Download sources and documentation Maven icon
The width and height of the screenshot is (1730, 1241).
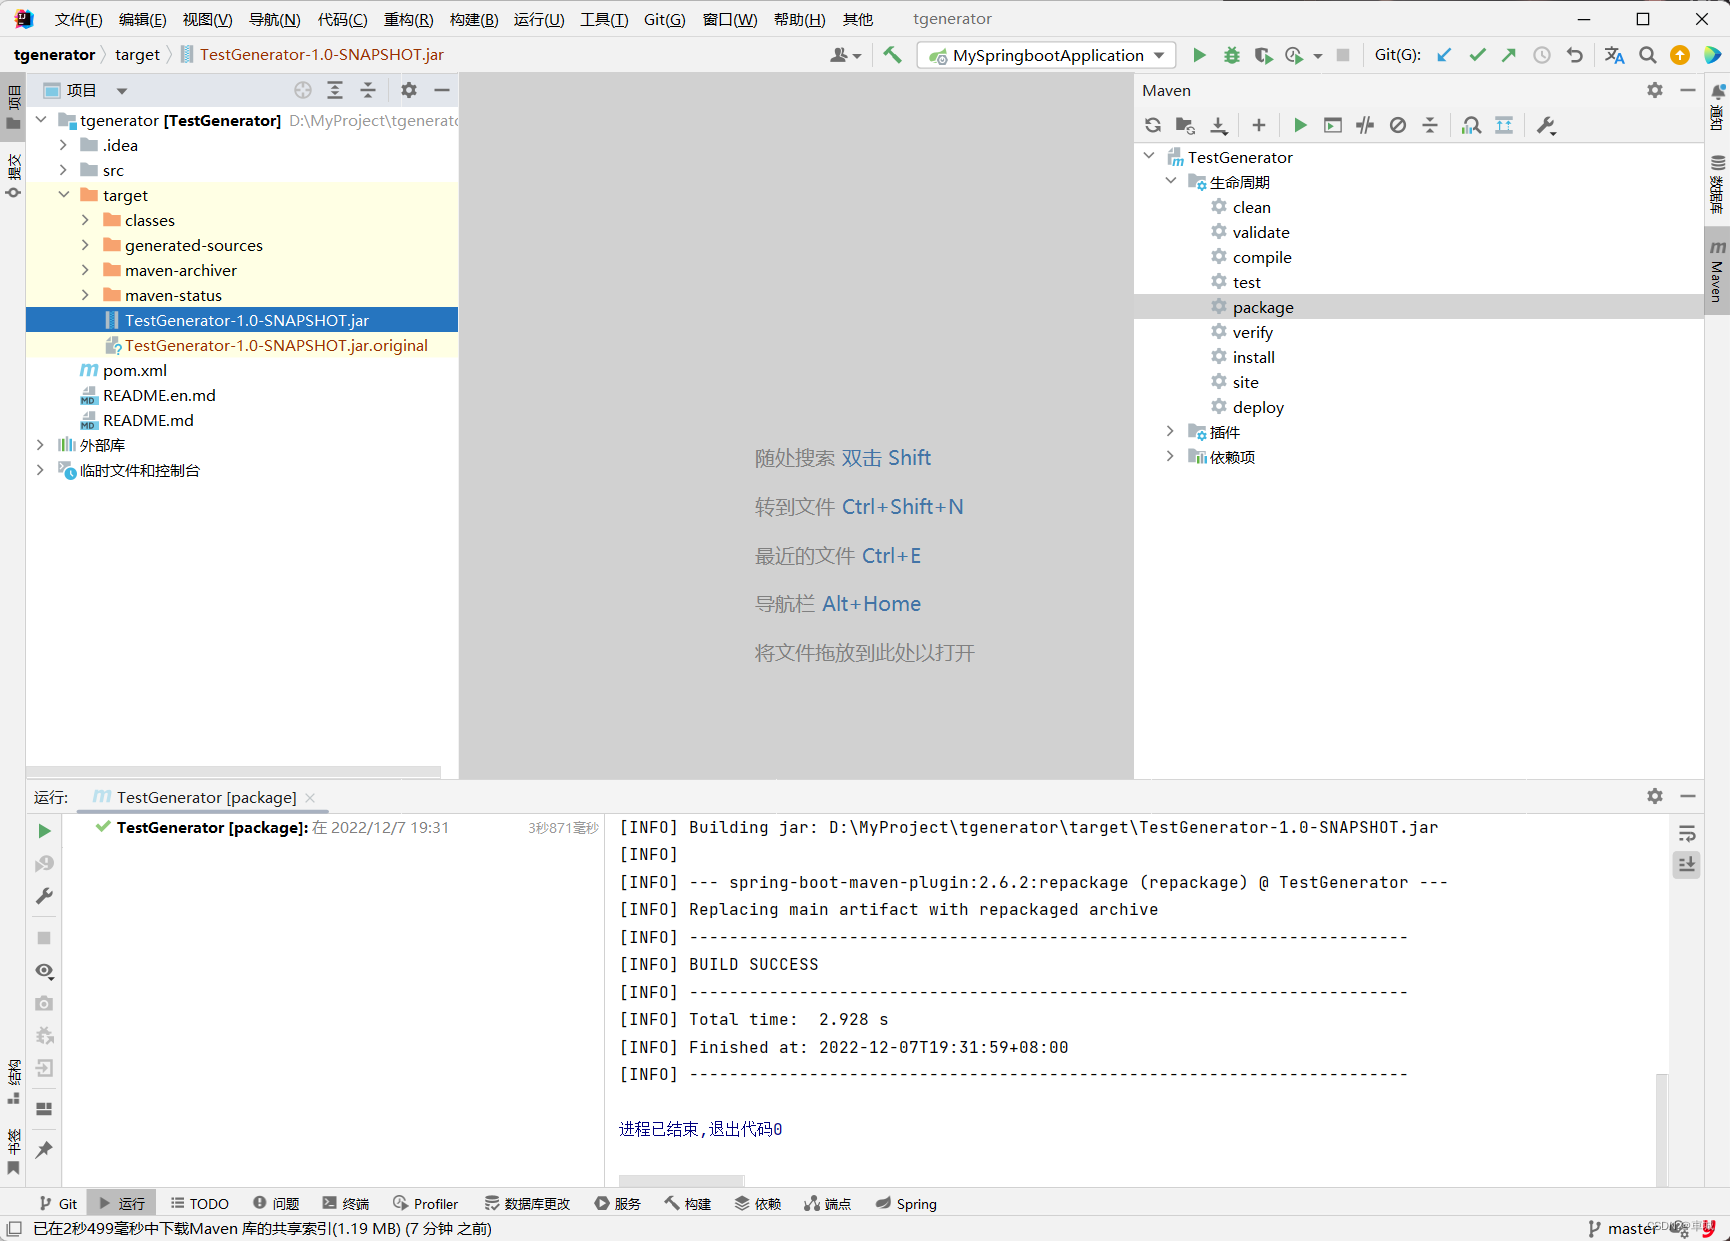click(x=1219, y=125)
